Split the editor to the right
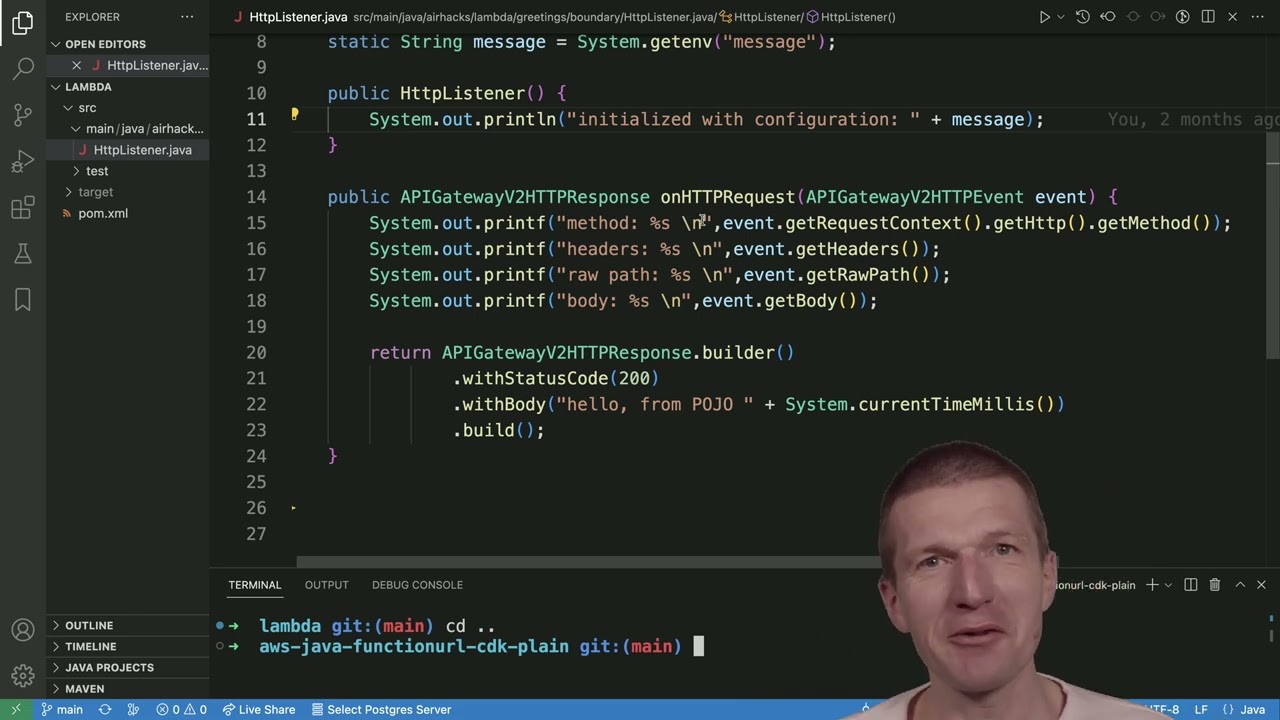1280x720 pixels. pyautogui.click(x=1208, y=17)
